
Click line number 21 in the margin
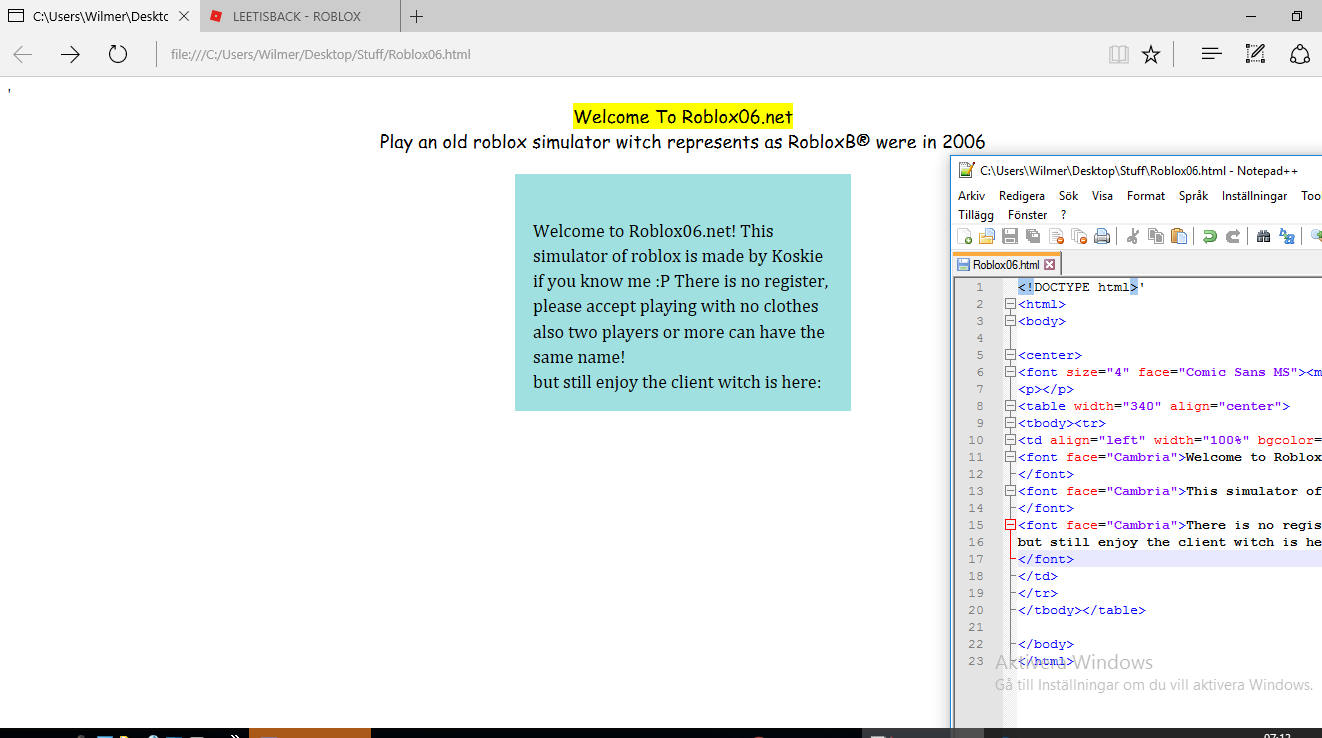tap(975, 627)
